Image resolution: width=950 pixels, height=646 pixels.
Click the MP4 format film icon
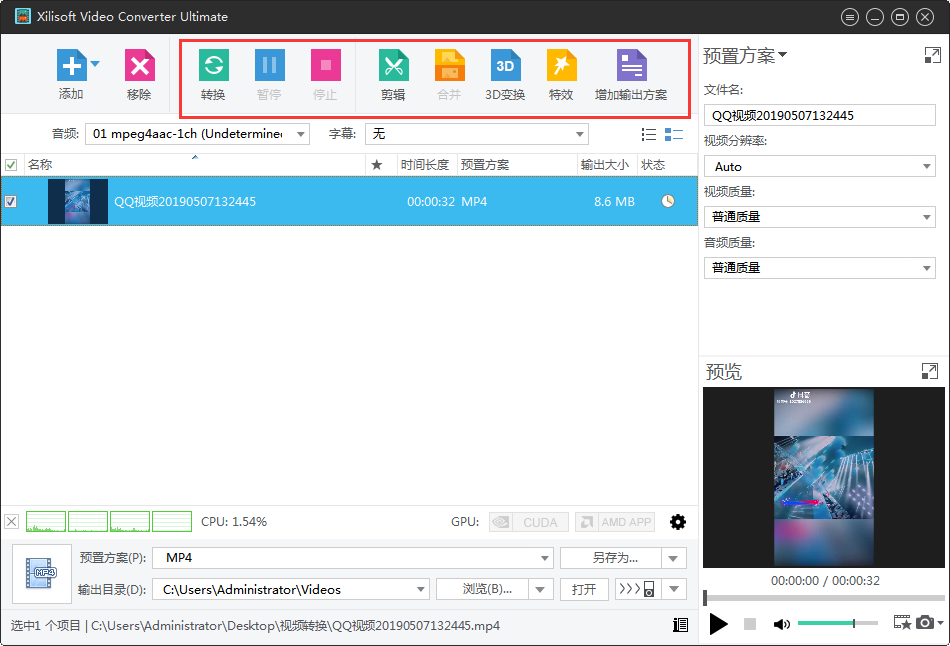42,573
